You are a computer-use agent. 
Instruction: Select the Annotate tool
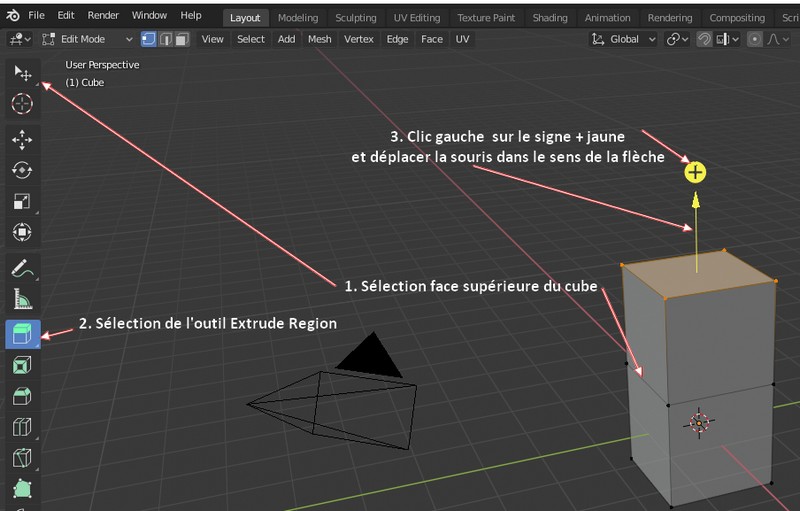click(22, 268)
